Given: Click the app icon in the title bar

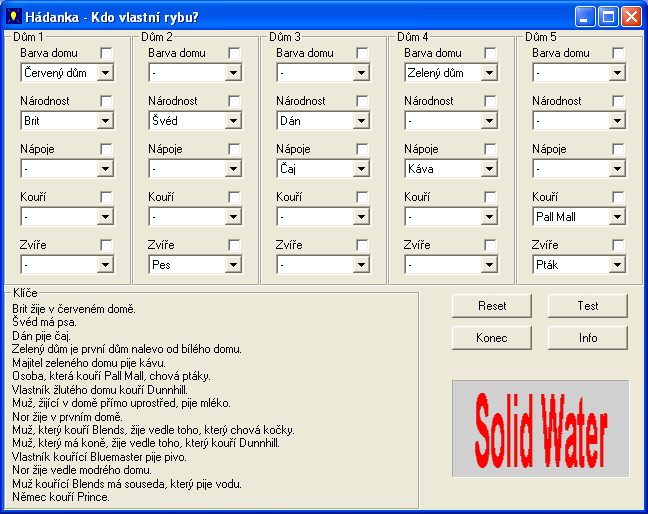Looking at the screenshot, I should coord(14,16).
